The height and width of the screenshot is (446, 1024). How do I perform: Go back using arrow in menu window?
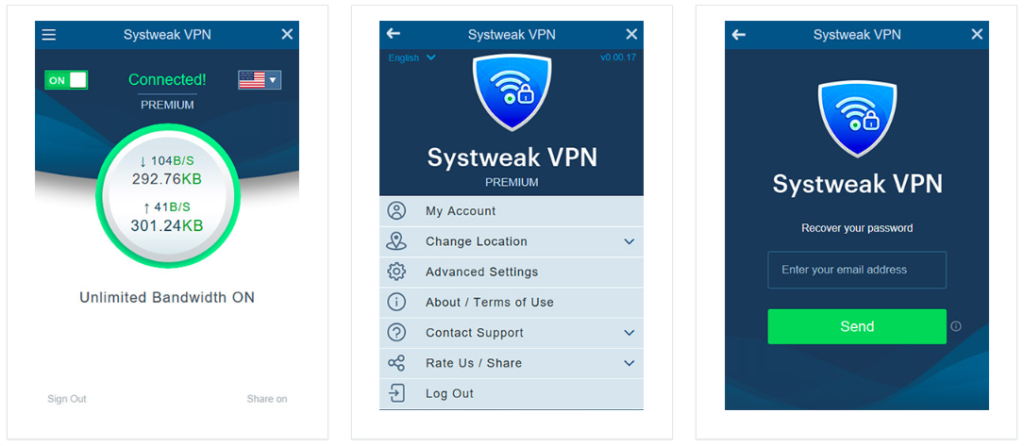(x=393, y=34)
